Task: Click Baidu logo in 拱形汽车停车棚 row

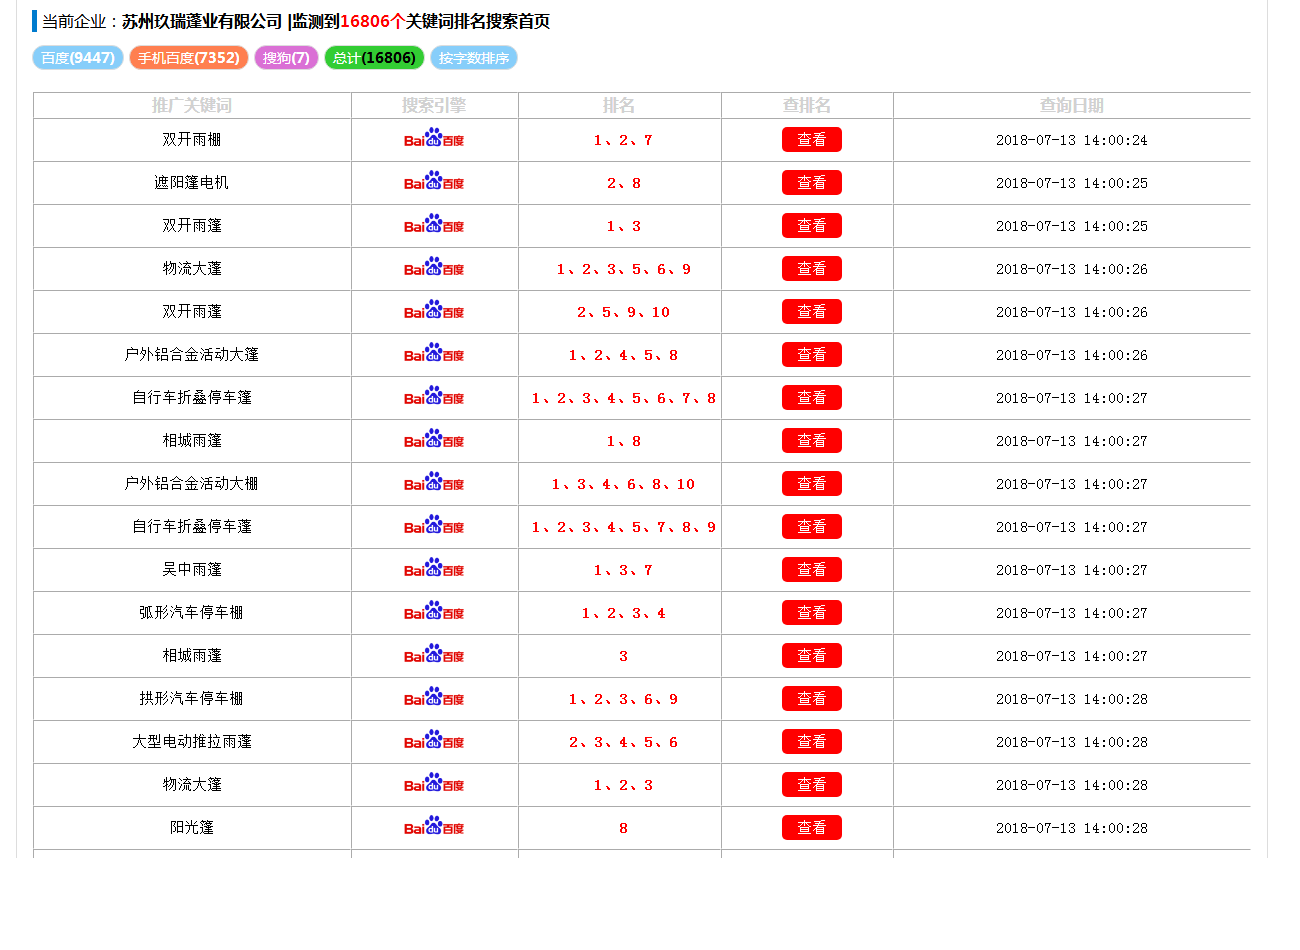Action: (434, 698)
